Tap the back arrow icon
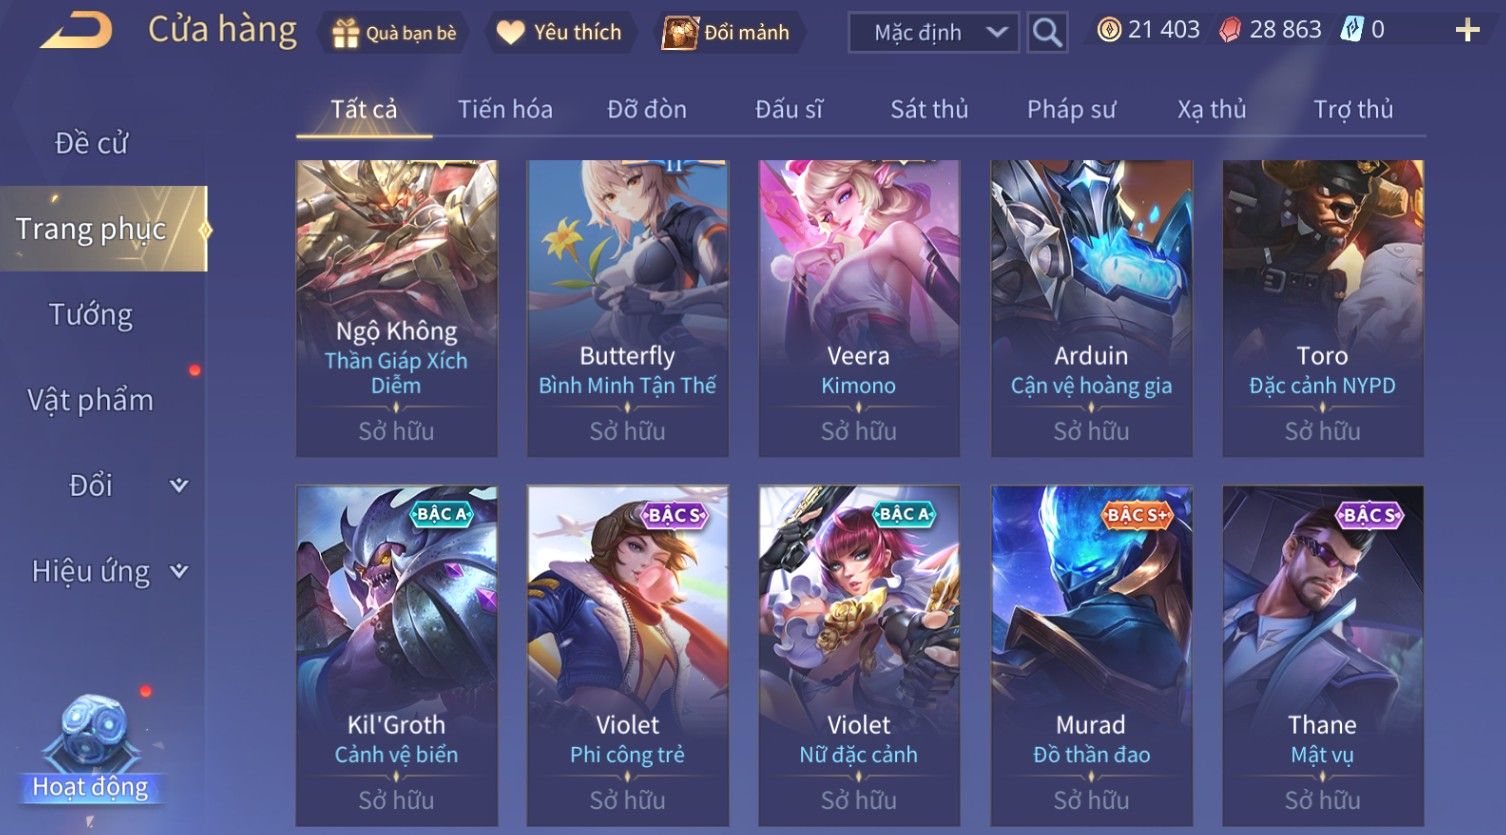 pyautogui.click(x=76, y=30)
